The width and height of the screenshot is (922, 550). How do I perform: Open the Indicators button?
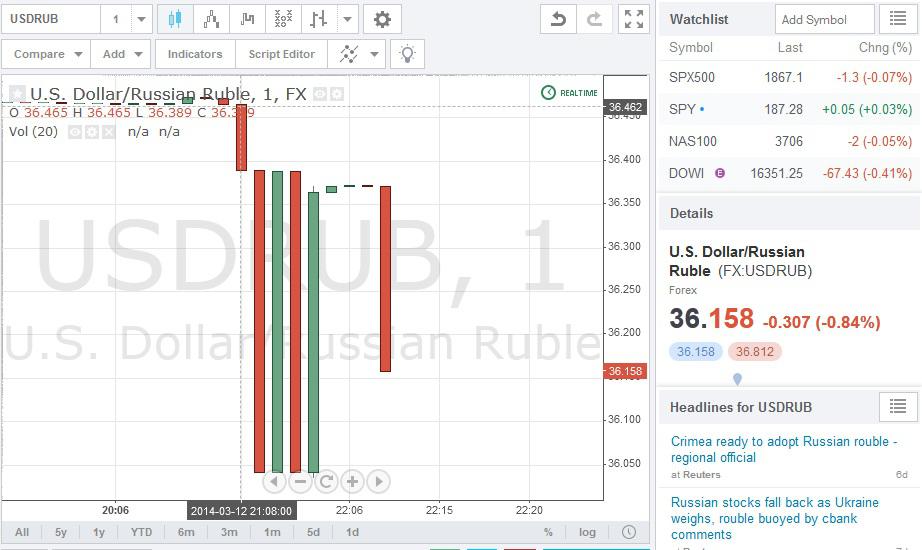(195, 54)
